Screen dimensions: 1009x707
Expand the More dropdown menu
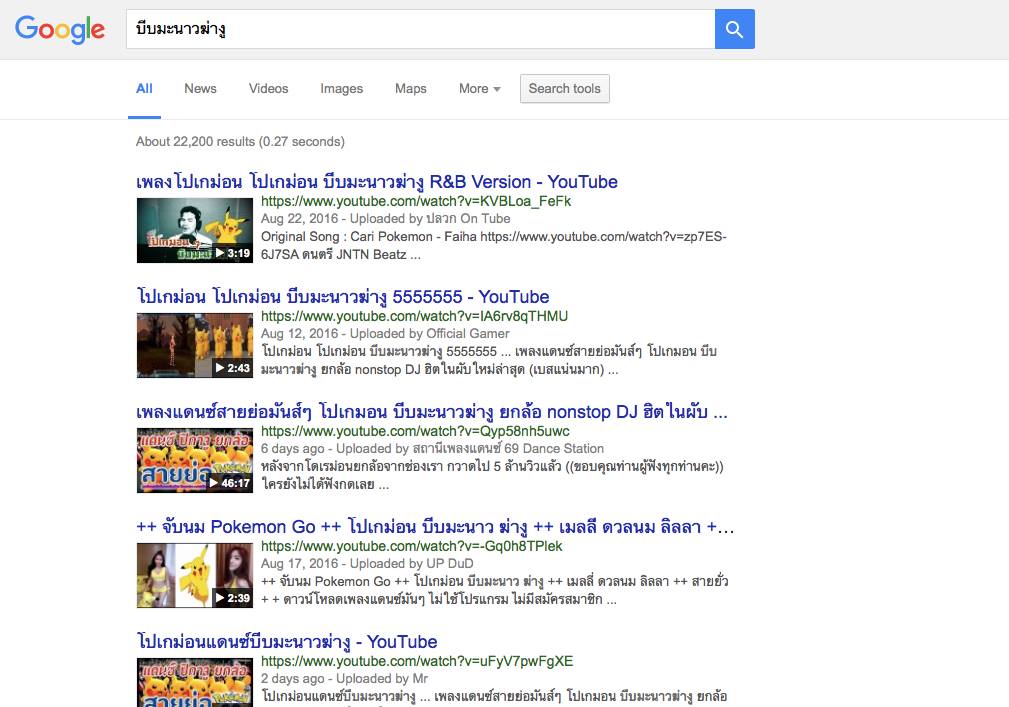(479, 89)
